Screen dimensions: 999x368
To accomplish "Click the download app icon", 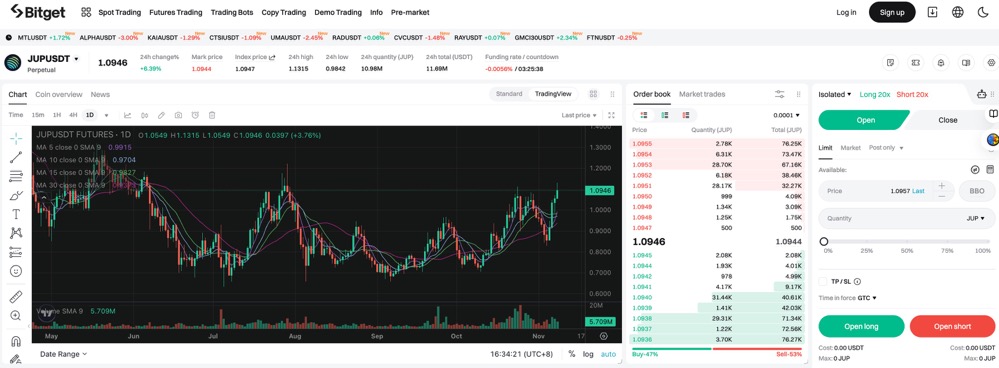I will 933,12.
